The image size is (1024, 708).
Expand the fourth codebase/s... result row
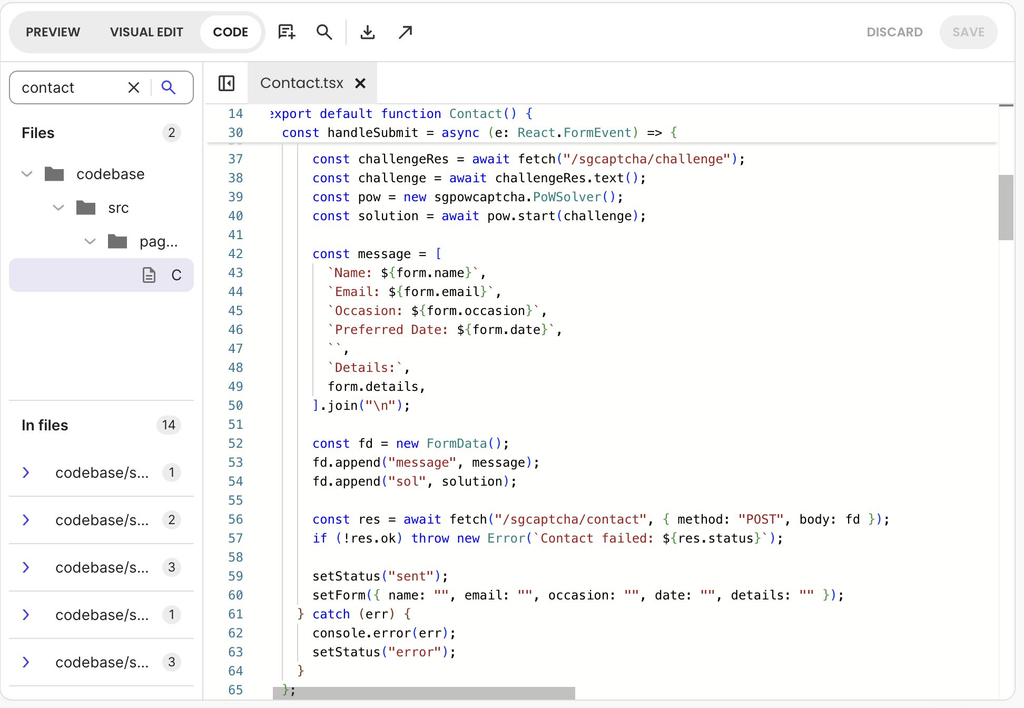[x=26, y=615]
